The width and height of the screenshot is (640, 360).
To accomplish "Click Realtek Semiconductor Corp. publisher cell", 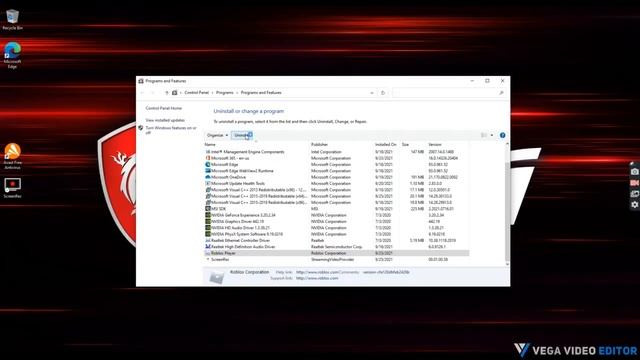I will 336,247.
